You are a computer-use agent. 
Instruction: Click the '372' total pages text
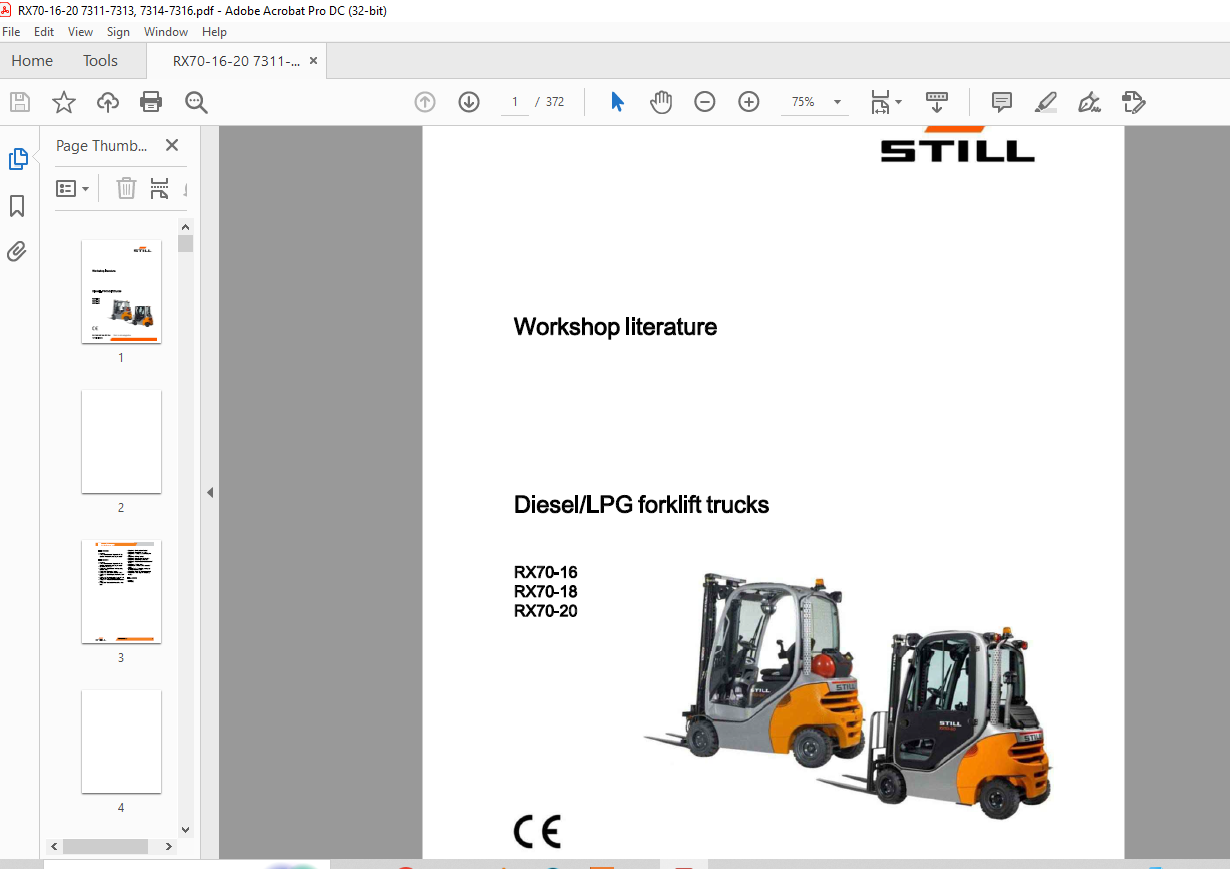(x=555, y=102)
